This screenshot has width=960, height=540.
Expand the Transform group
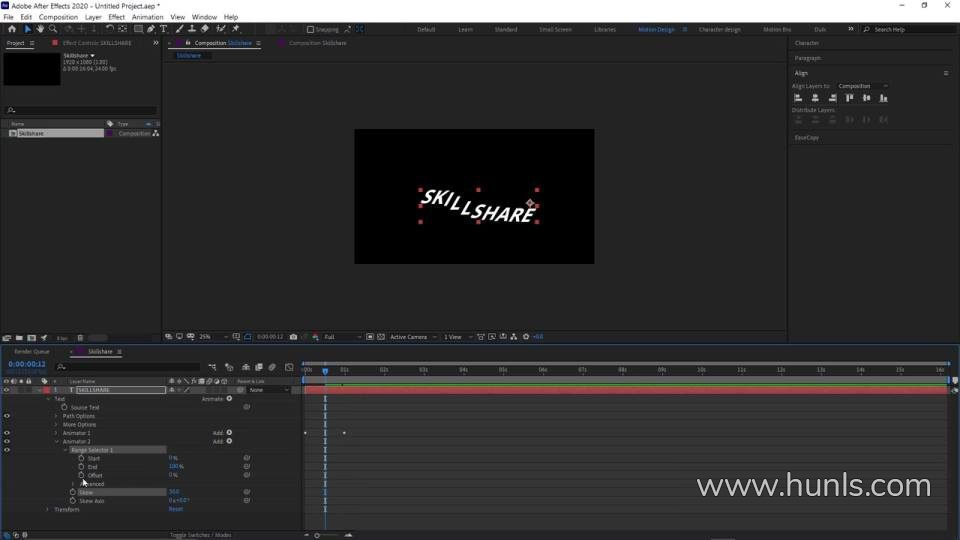pyautogui.click(x=48, y=509)
